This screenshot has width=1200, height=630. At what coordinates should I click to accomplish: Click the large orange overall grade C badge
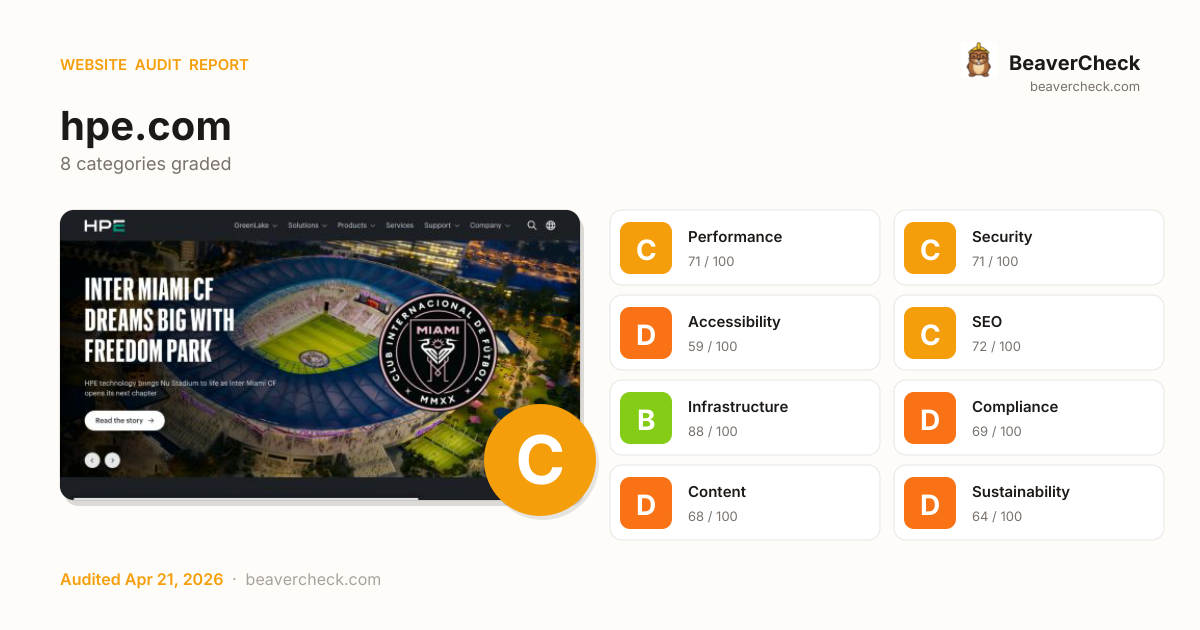point(540,459)
